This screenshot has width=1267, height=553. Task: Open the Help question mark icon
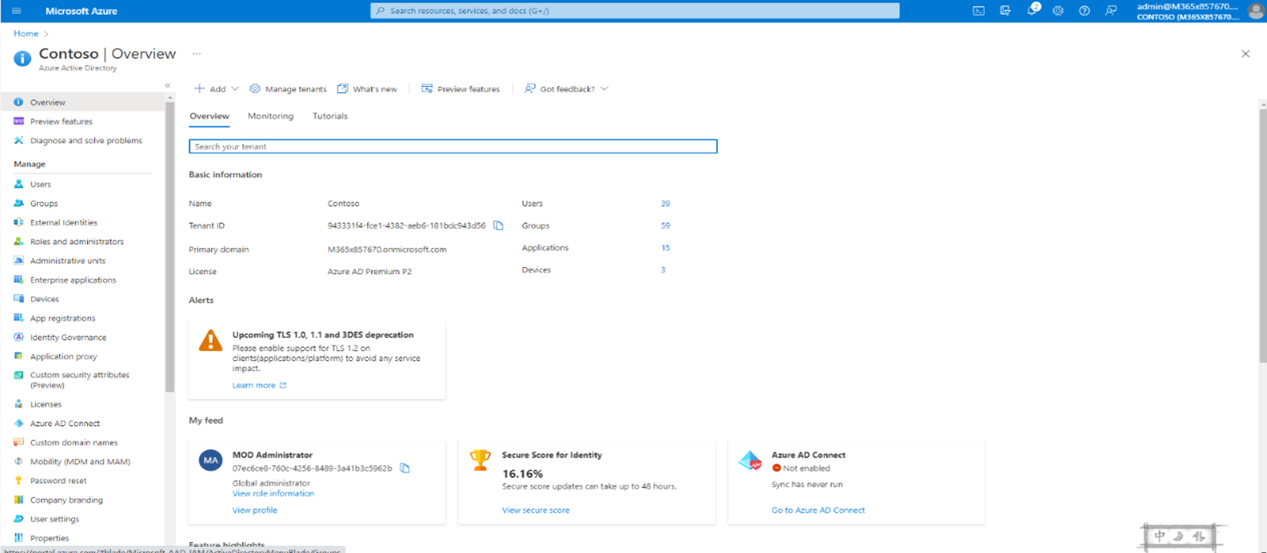pos(1084,11)
